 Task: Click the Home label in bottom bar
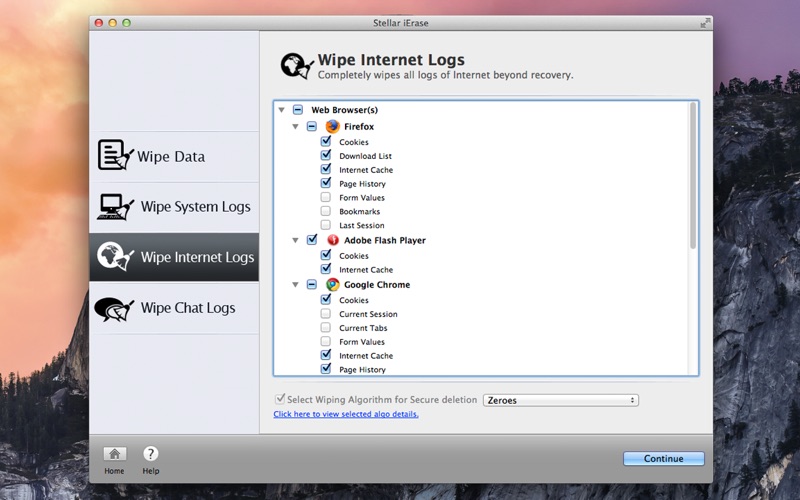pos(114,471)
